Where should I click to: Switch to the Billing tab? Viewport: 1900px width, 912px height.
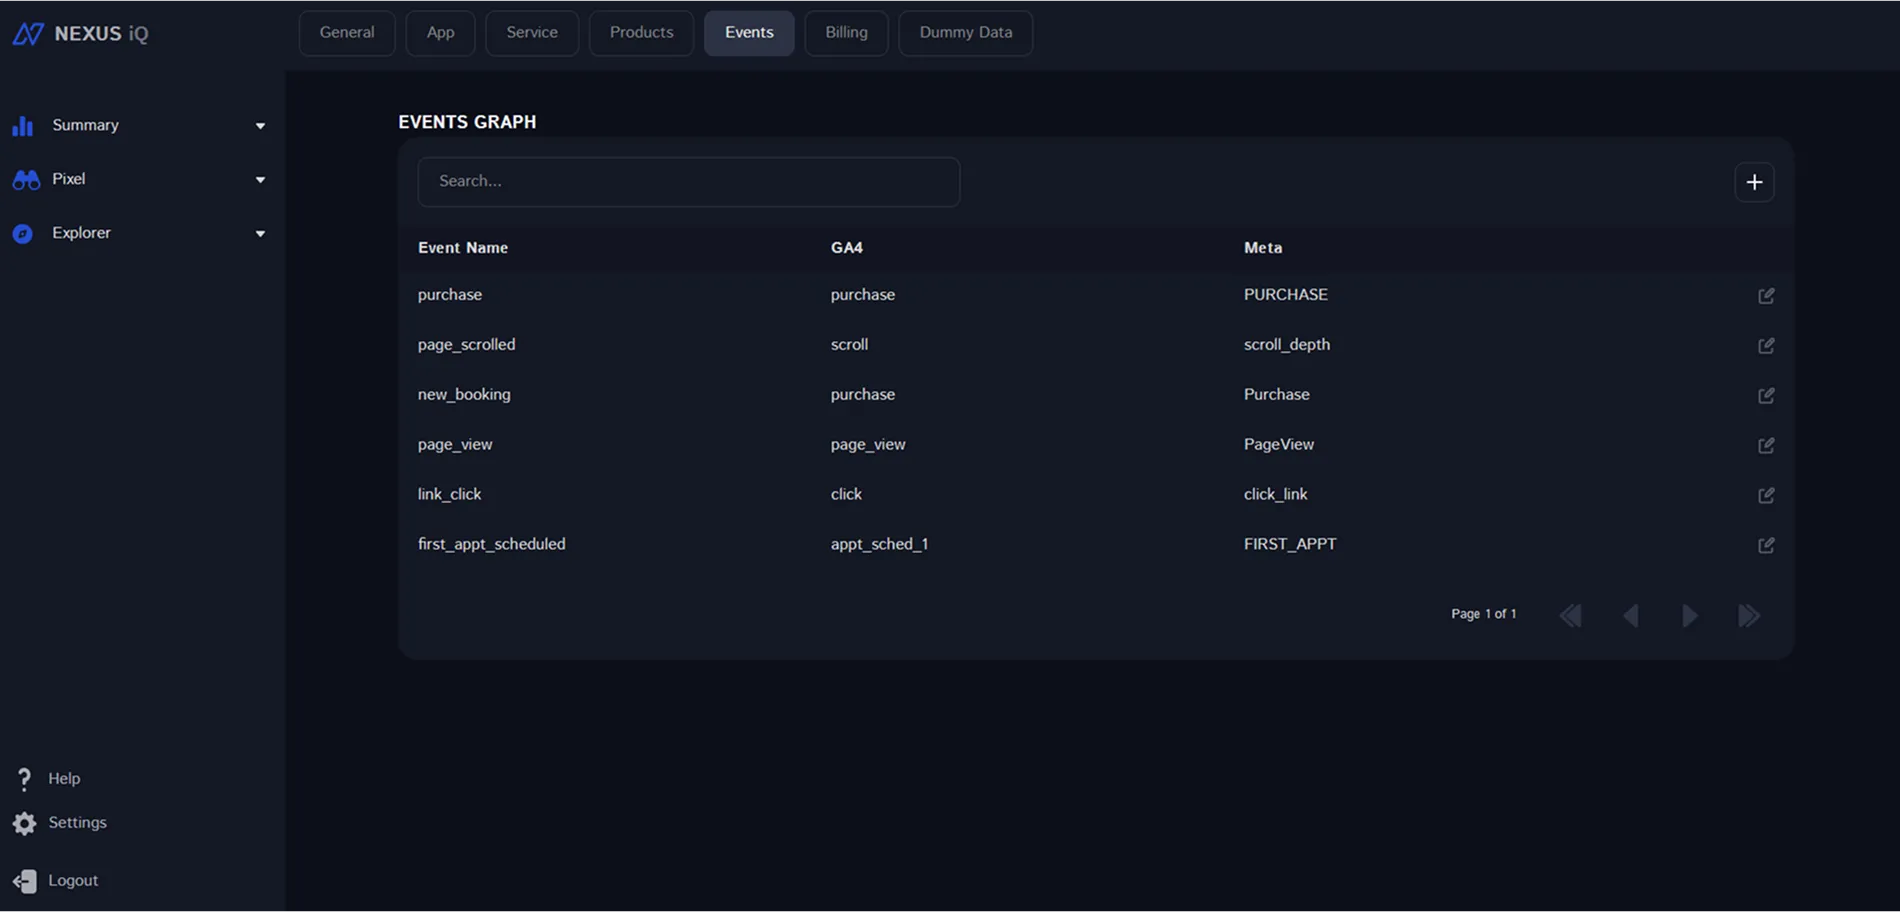(846, 33)
